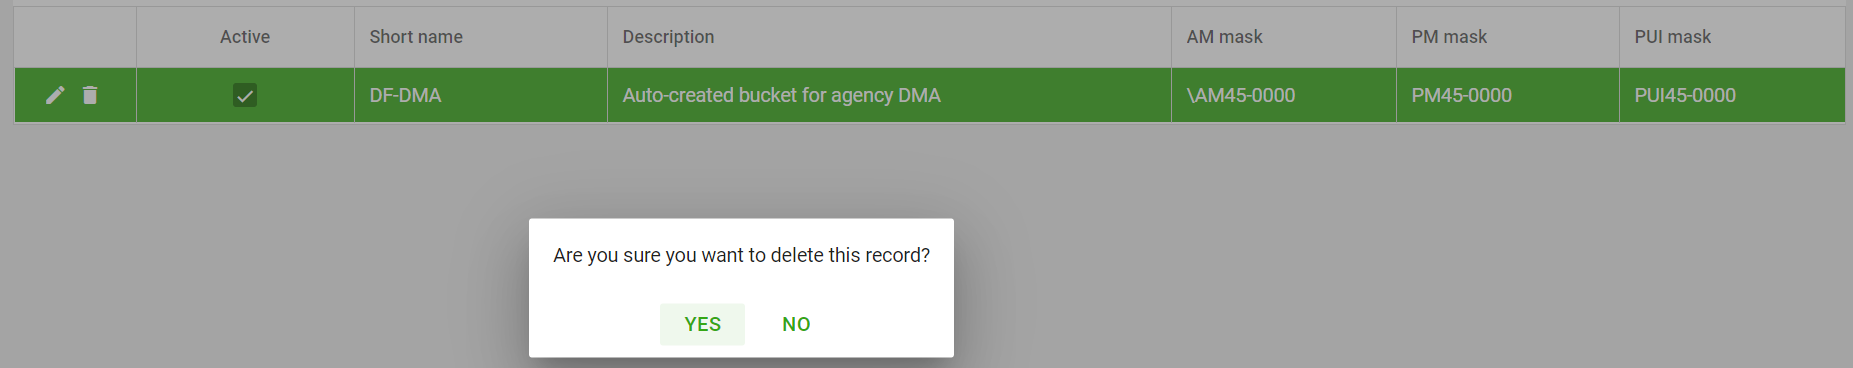The width and height of the screenshot is (1853, 368).
Task: Sort by the Short name column header
Action: 416,37
